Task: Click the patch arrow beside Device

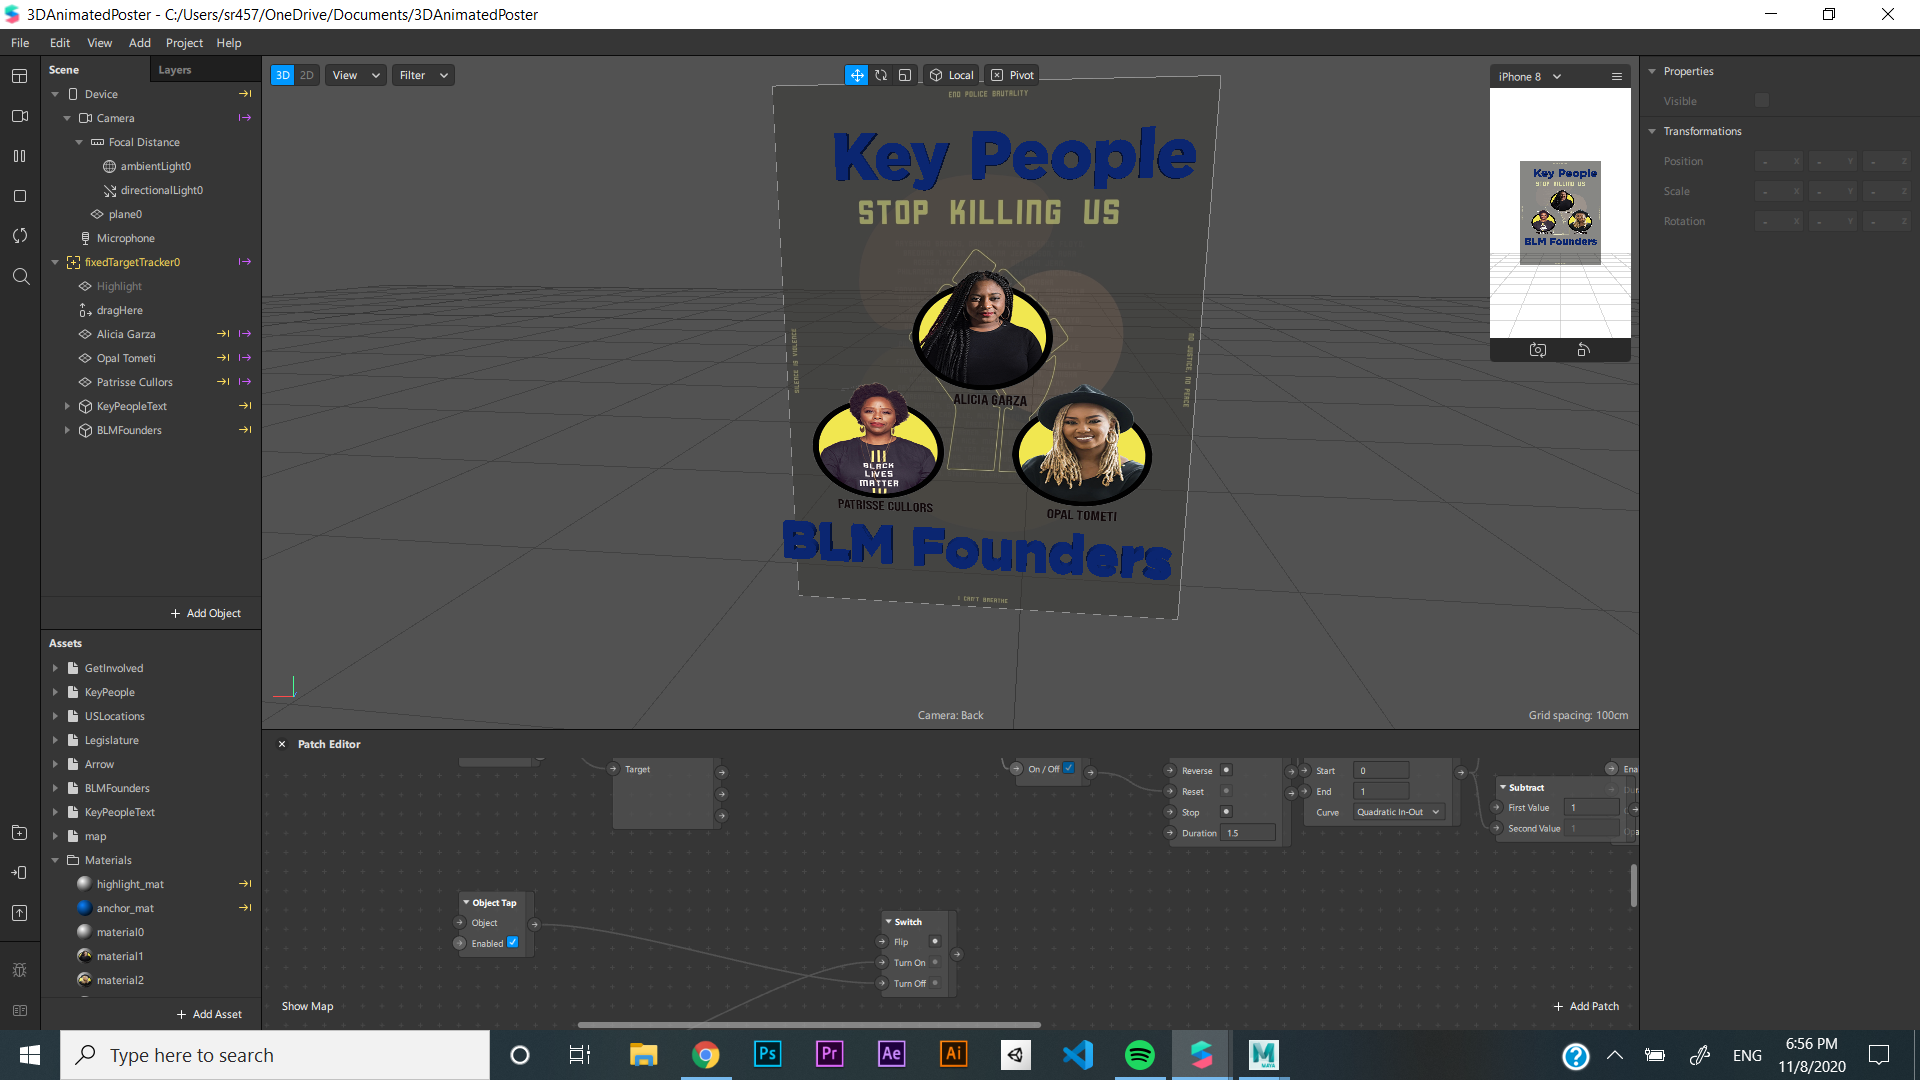Action: click(x=244, y=94)
